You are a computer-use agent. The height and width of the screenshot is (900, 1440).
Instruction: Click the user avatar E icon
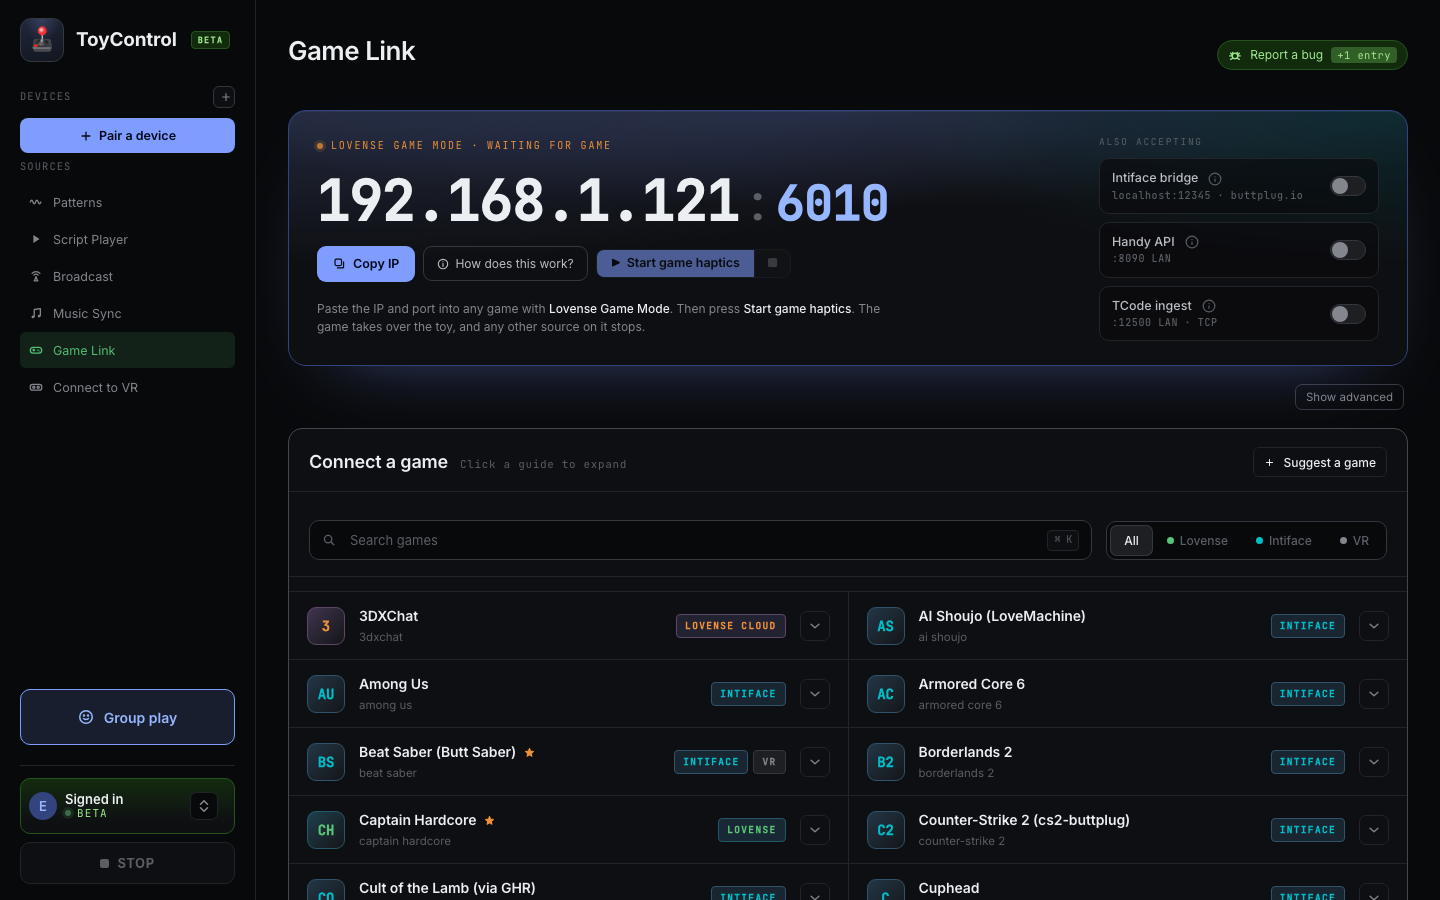pos(43,806)
